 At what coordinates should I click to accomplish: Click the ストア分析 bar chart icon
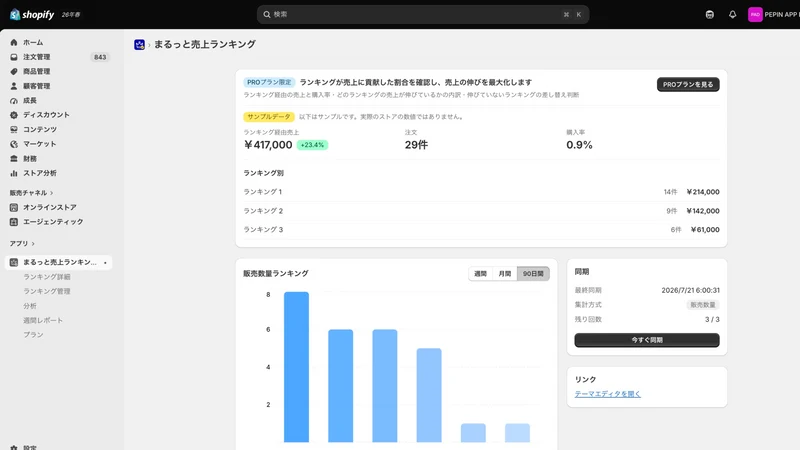pos(14,173)
